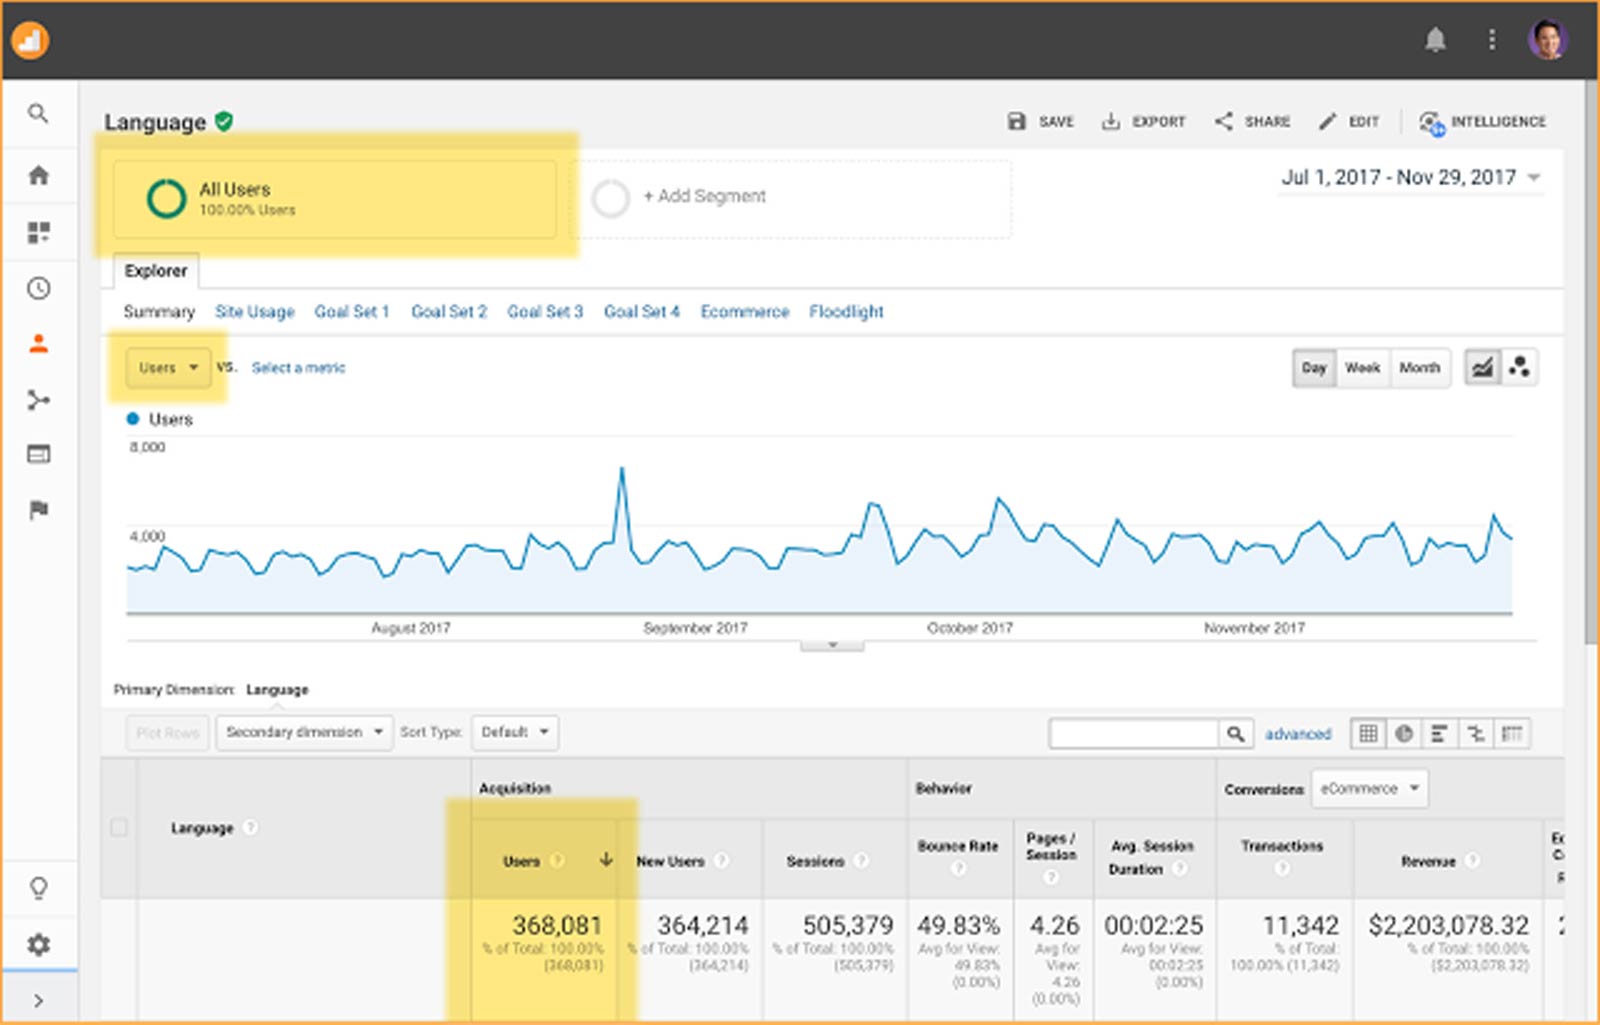Viewport: 1600px width, 1025px height.
Task: Open the Users metric dropdown
Action: (168, 368)
